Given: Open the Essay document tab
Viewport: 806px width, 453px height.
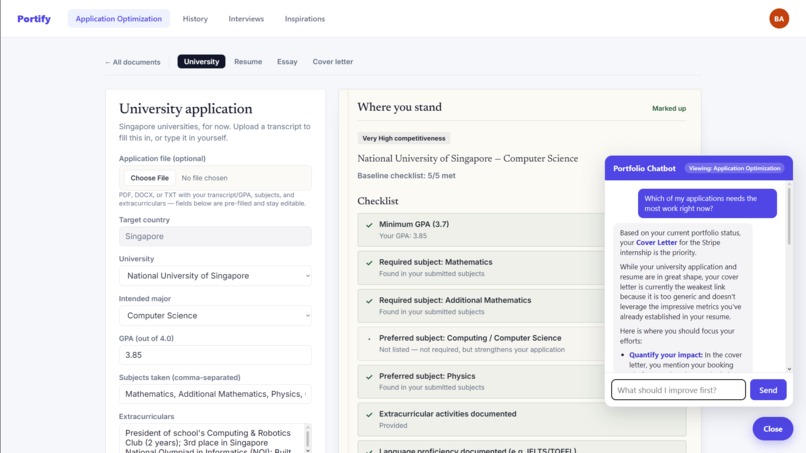Looking at the screenshot, I should tap(287, 62).
